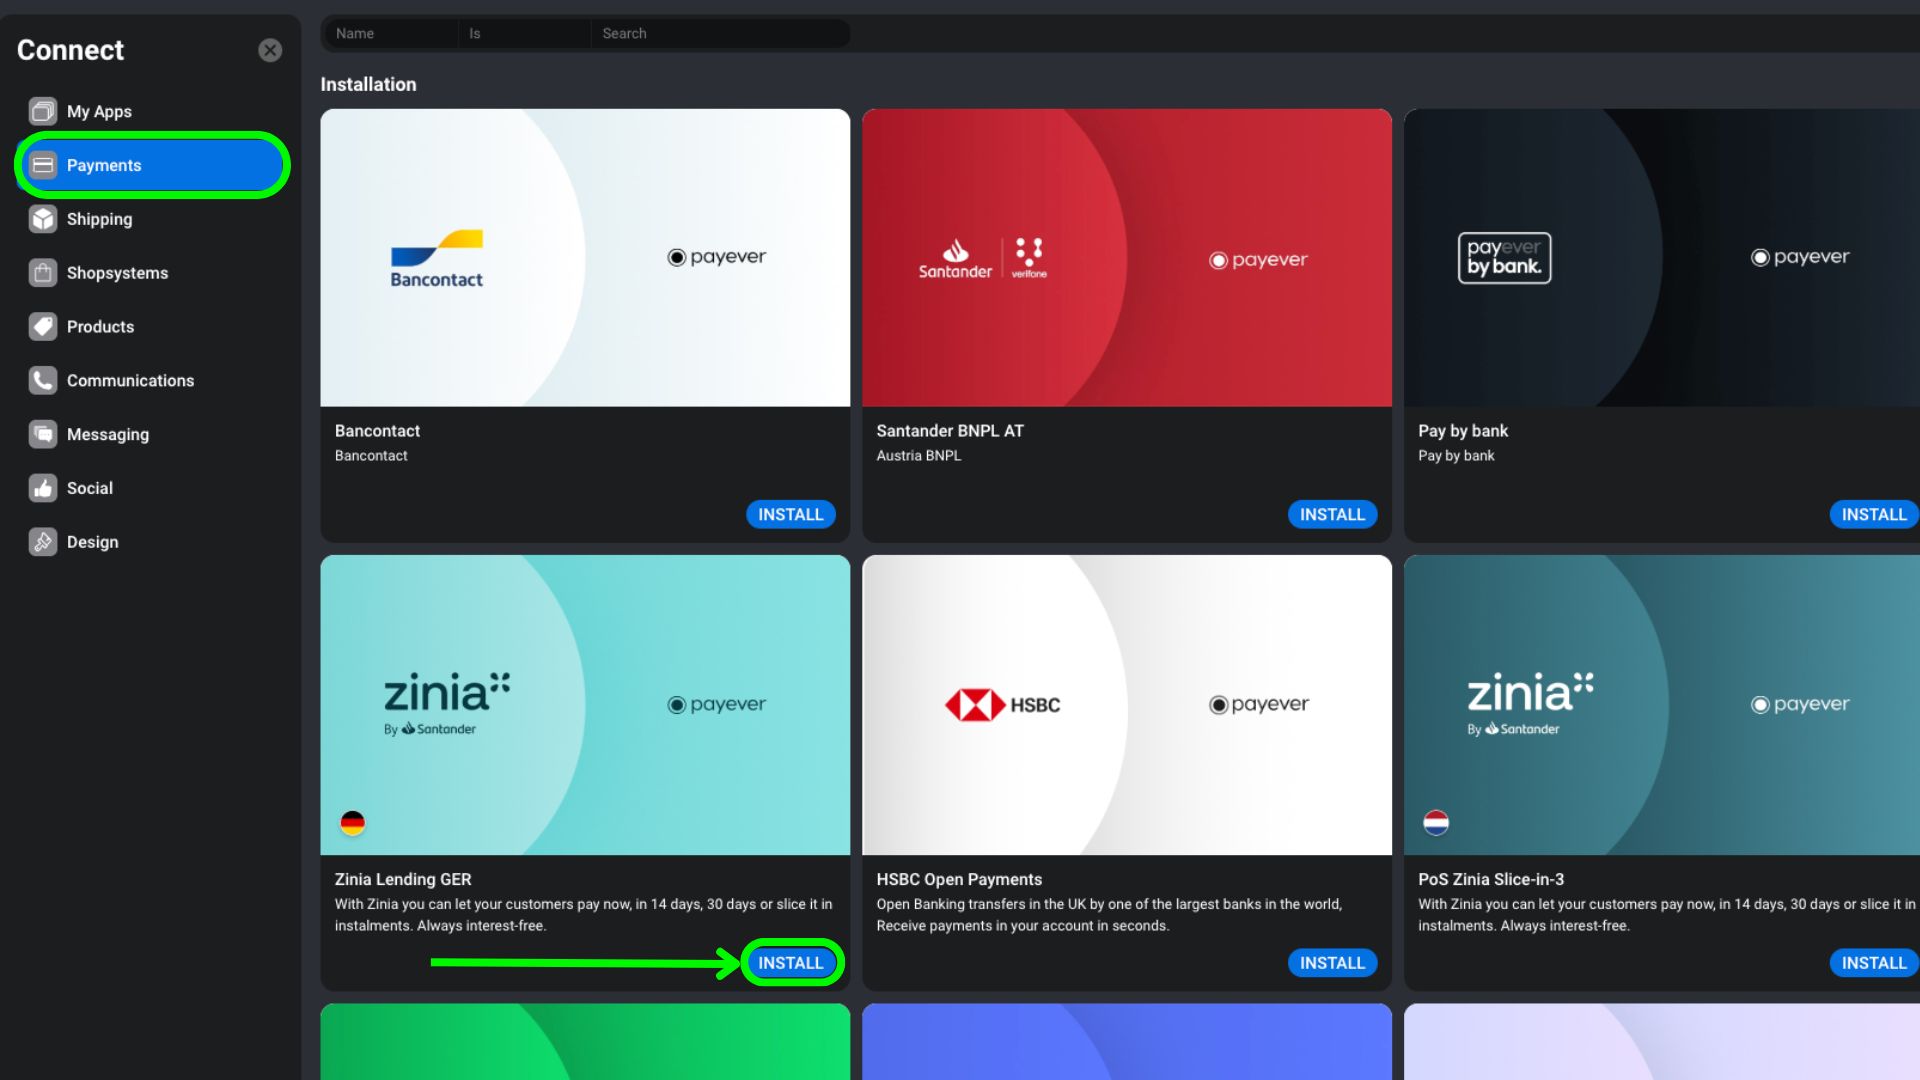
Task: Click the Products tag icon
Action: tap(43, 326)
